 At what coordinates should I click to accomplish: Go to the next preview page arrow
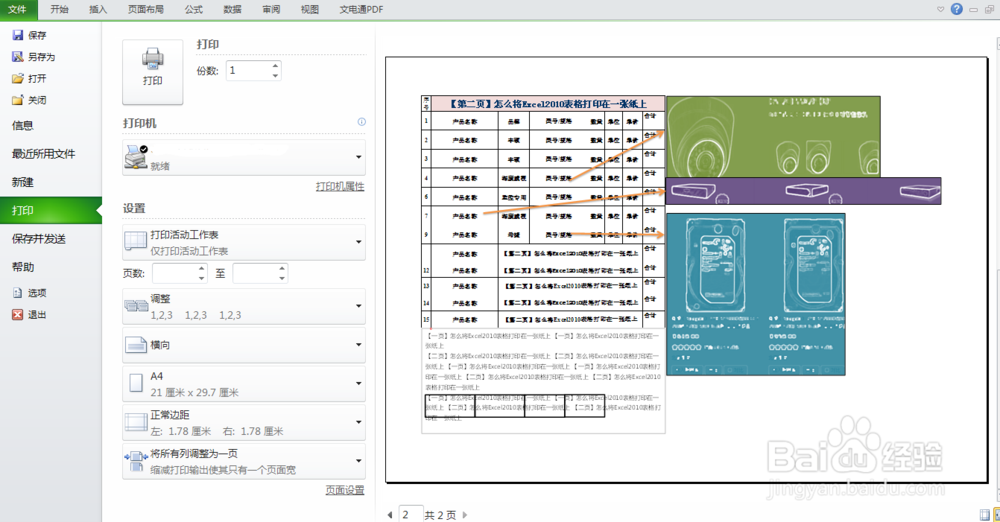[x=465, y=515]
